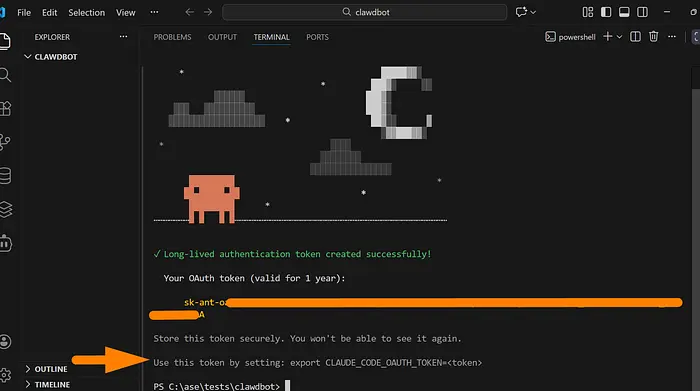
Task: Open the chat icon next to search
Action: 521,12
